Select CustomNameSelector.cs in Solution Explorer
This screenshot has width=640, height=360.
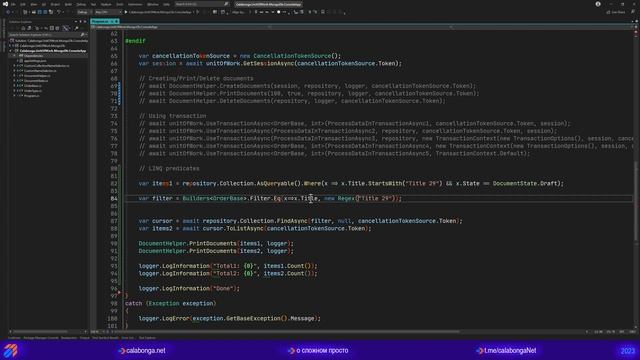[40, 71]
